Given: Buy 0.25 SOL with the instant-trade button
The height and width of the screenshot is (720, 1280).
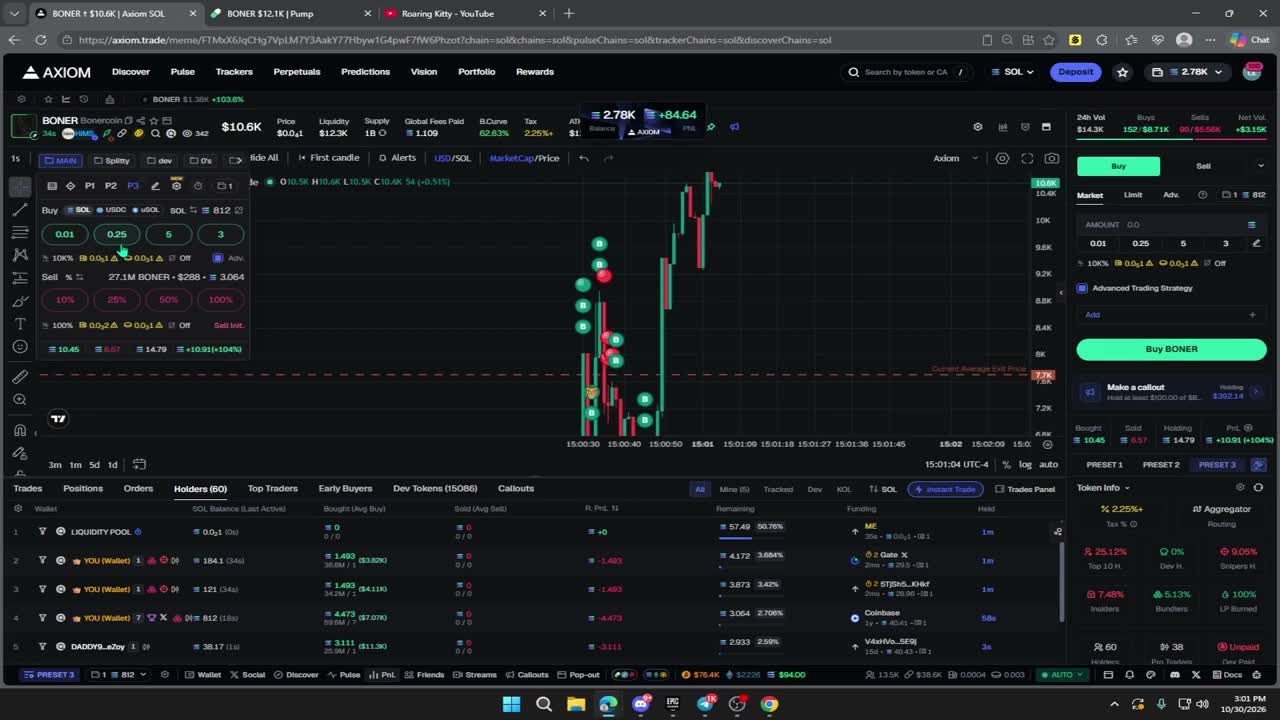Looking at the screenshot, I should [x=117, y=234].
